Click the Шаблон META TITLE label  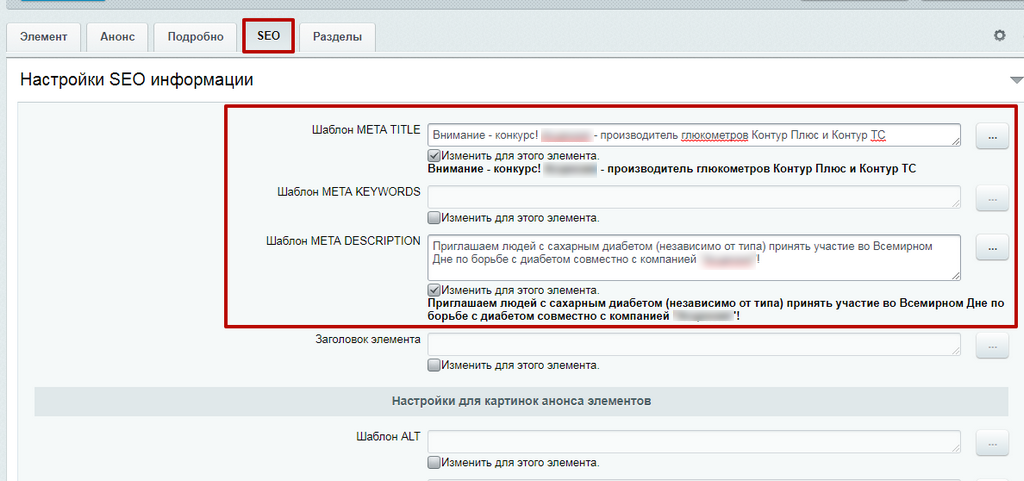tap(366, 130)
